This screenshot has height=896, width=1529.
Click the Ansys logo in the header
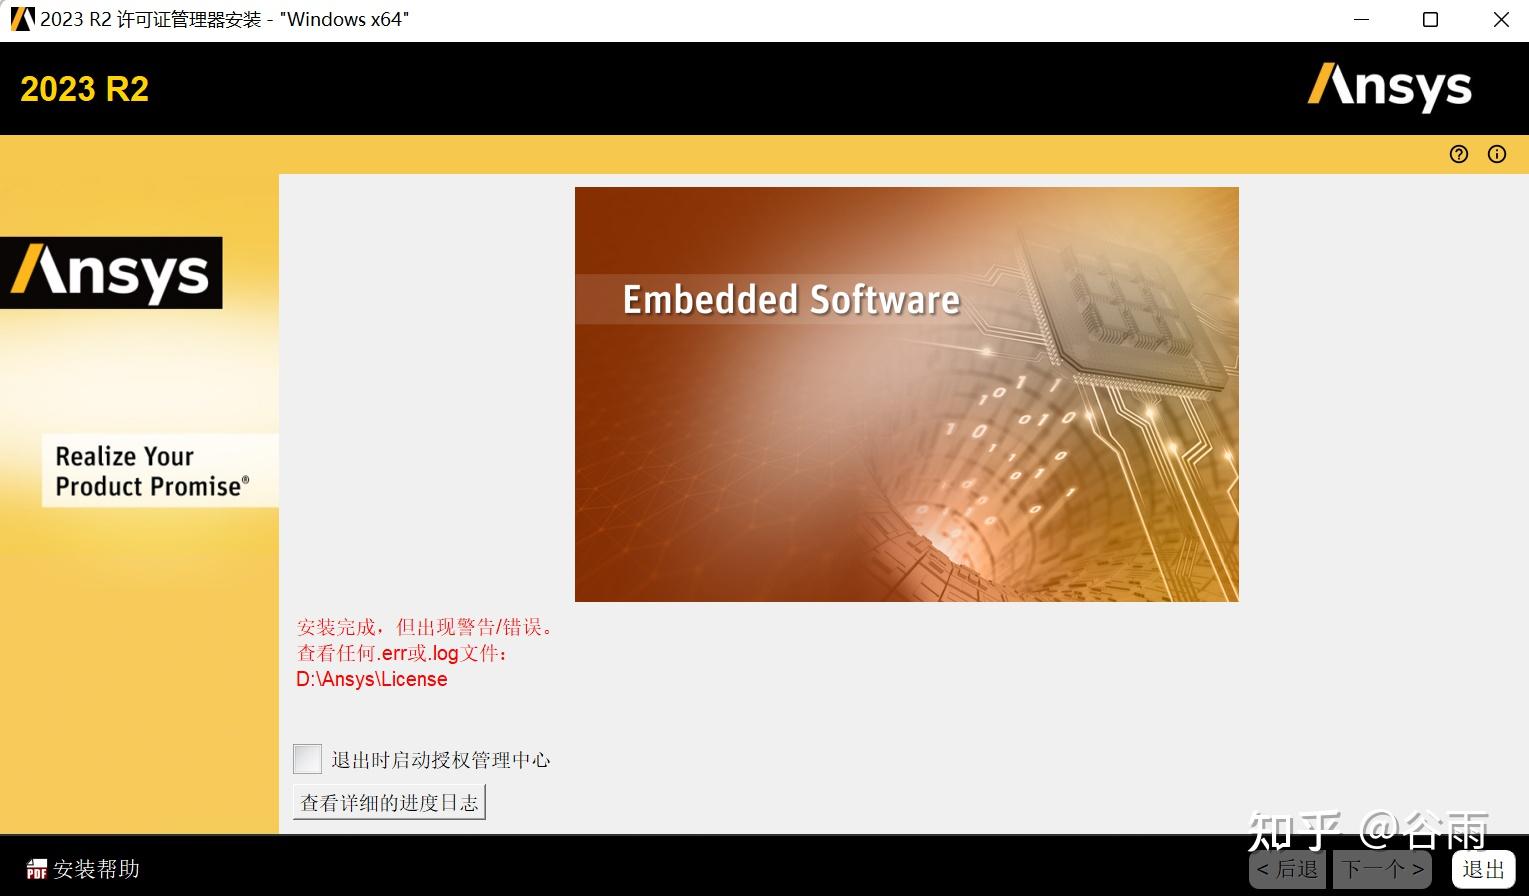click(1390, 89)
